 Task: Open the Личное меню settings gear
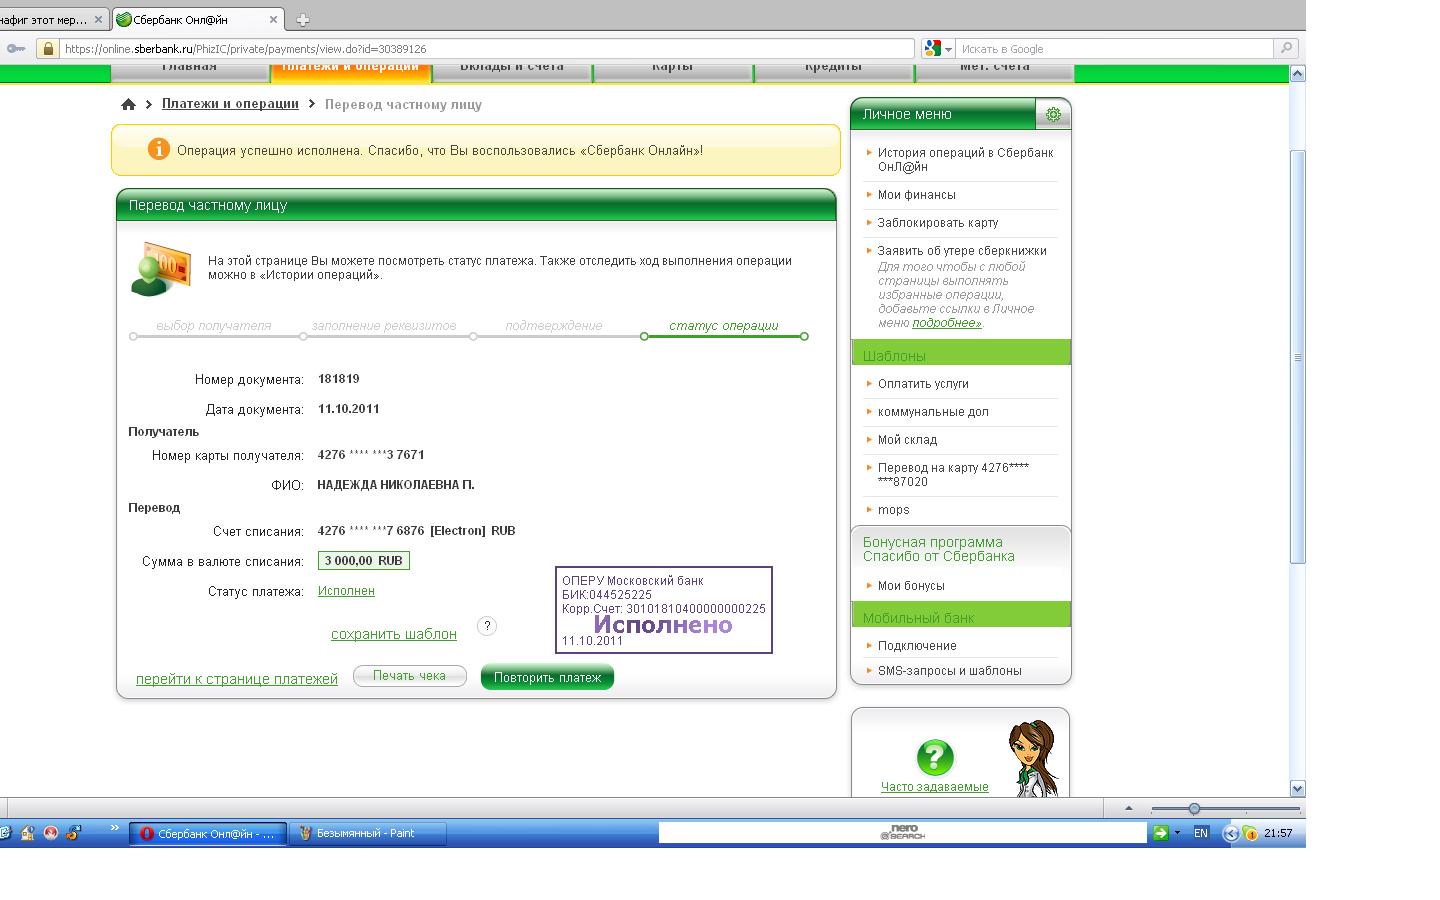pyautogui.click(x=1053, y=115)
